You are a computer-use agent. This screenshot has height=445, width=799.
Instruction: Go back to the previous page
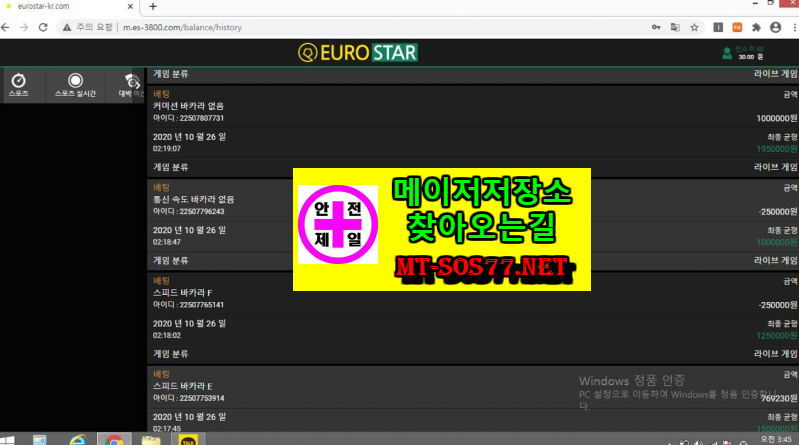coord(6,28)
